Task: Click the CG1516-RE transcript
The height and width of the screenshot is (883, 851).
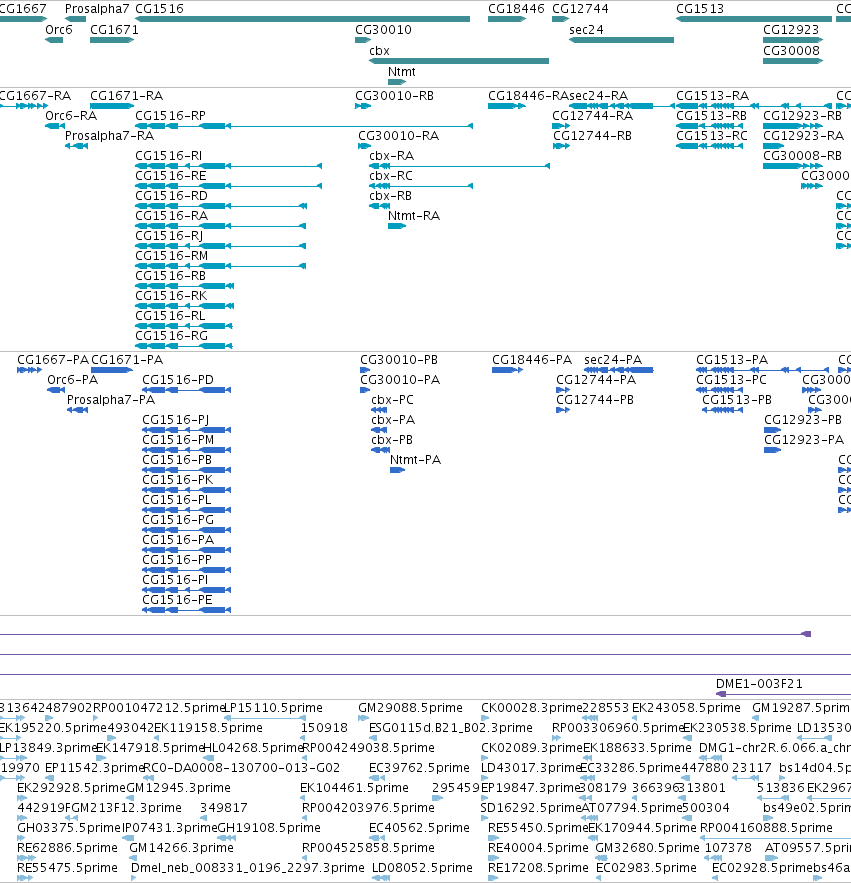Action: 229,186
